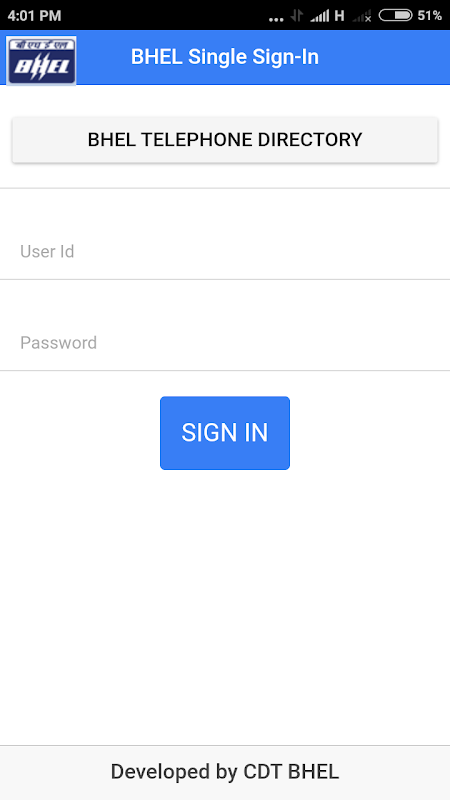
Task: Focus the Password input field
Action: click(225, 342)
